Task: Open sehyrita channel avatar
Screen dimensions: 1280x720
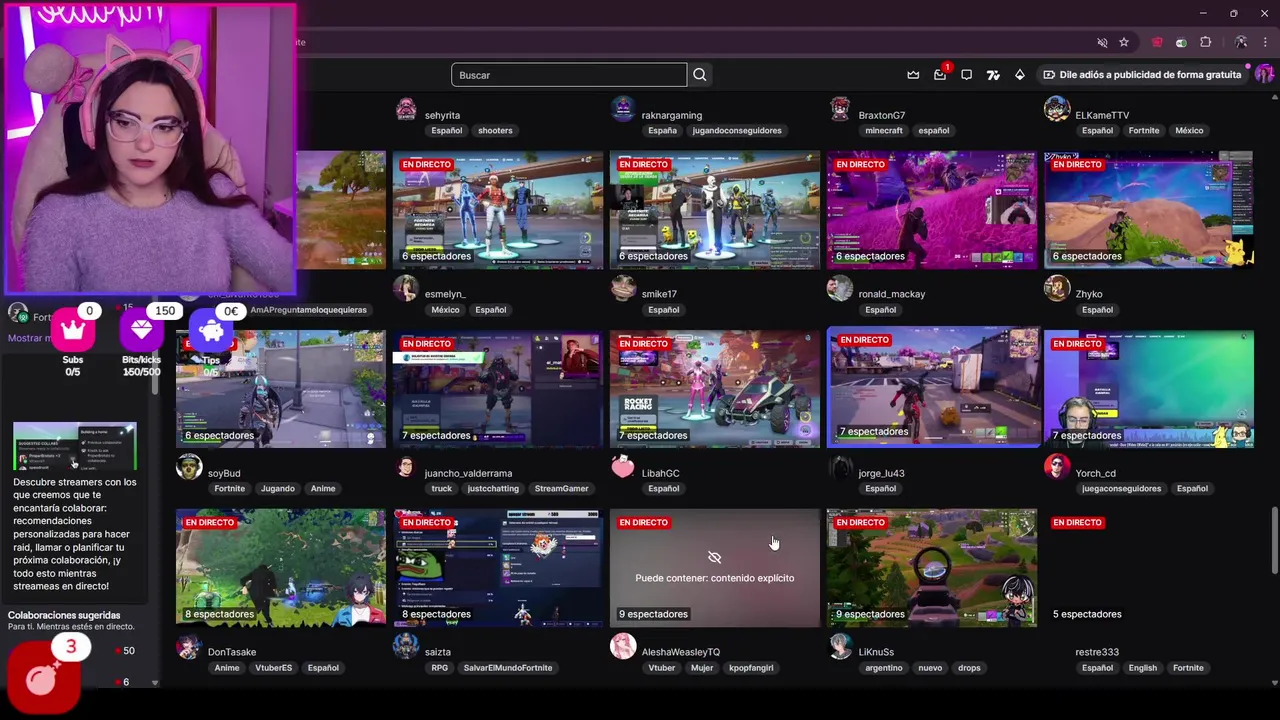Action: click(x=406, y=109)
